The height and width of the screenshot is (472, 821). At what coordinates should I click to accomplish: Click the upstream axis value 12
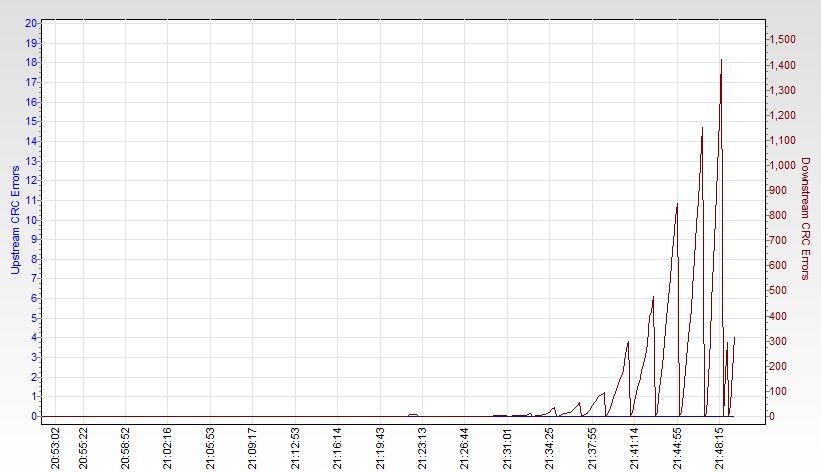tap(31, 181)
